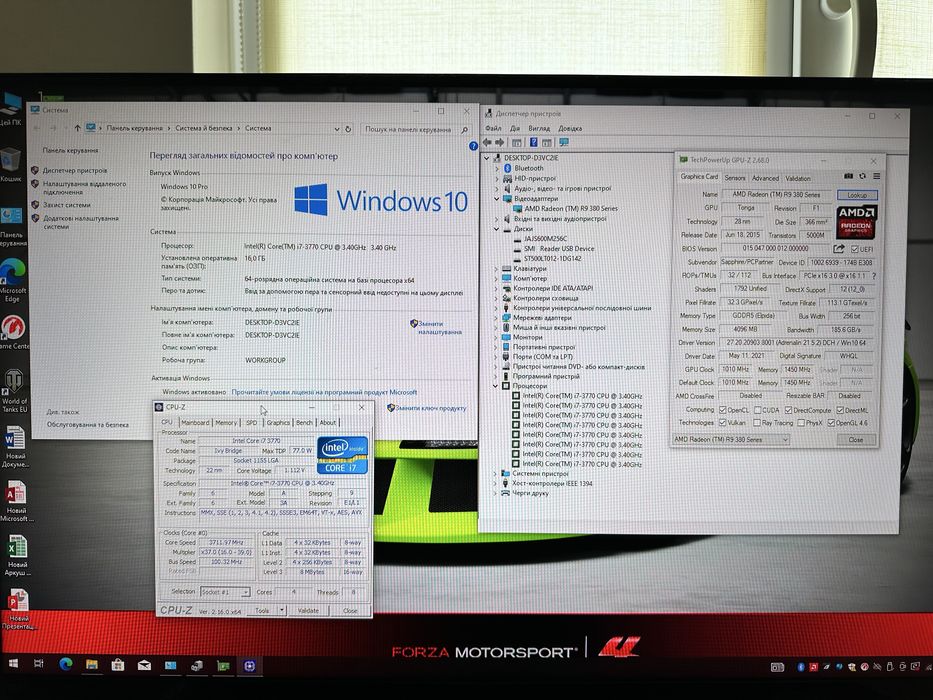The image size is (933, 700).
Task: Launch Edge from the taskbar
Action: pos(65,664)
